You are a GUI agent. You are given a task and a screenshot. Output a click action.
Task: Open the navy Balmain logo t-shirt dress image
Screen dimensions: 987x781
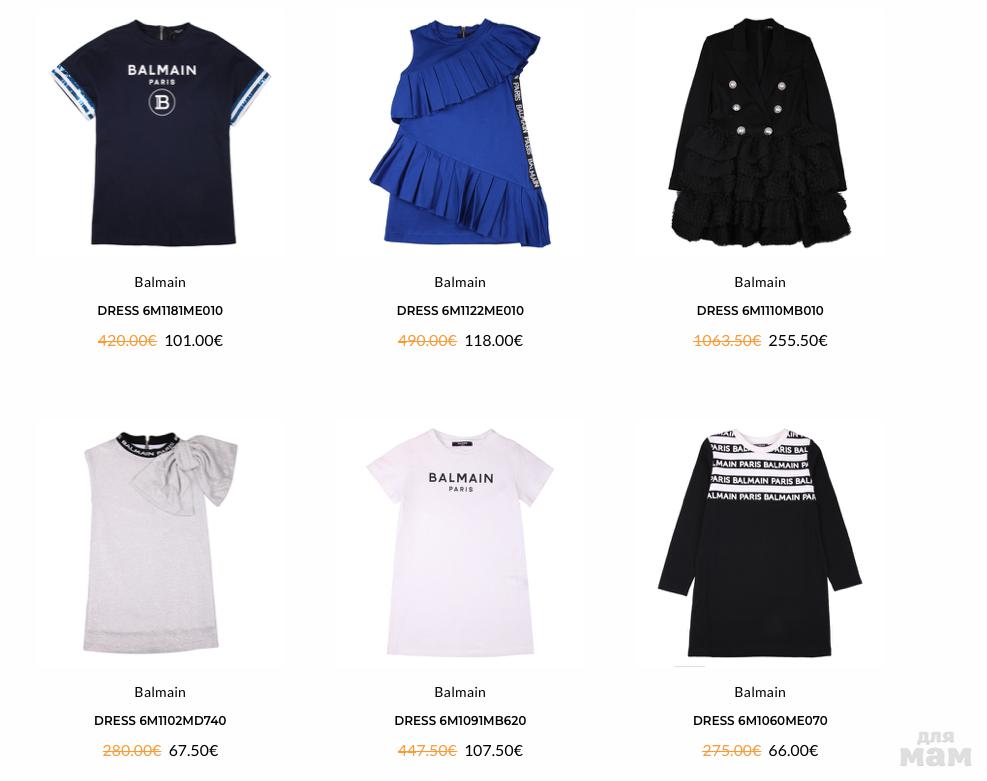pos(161,133)
